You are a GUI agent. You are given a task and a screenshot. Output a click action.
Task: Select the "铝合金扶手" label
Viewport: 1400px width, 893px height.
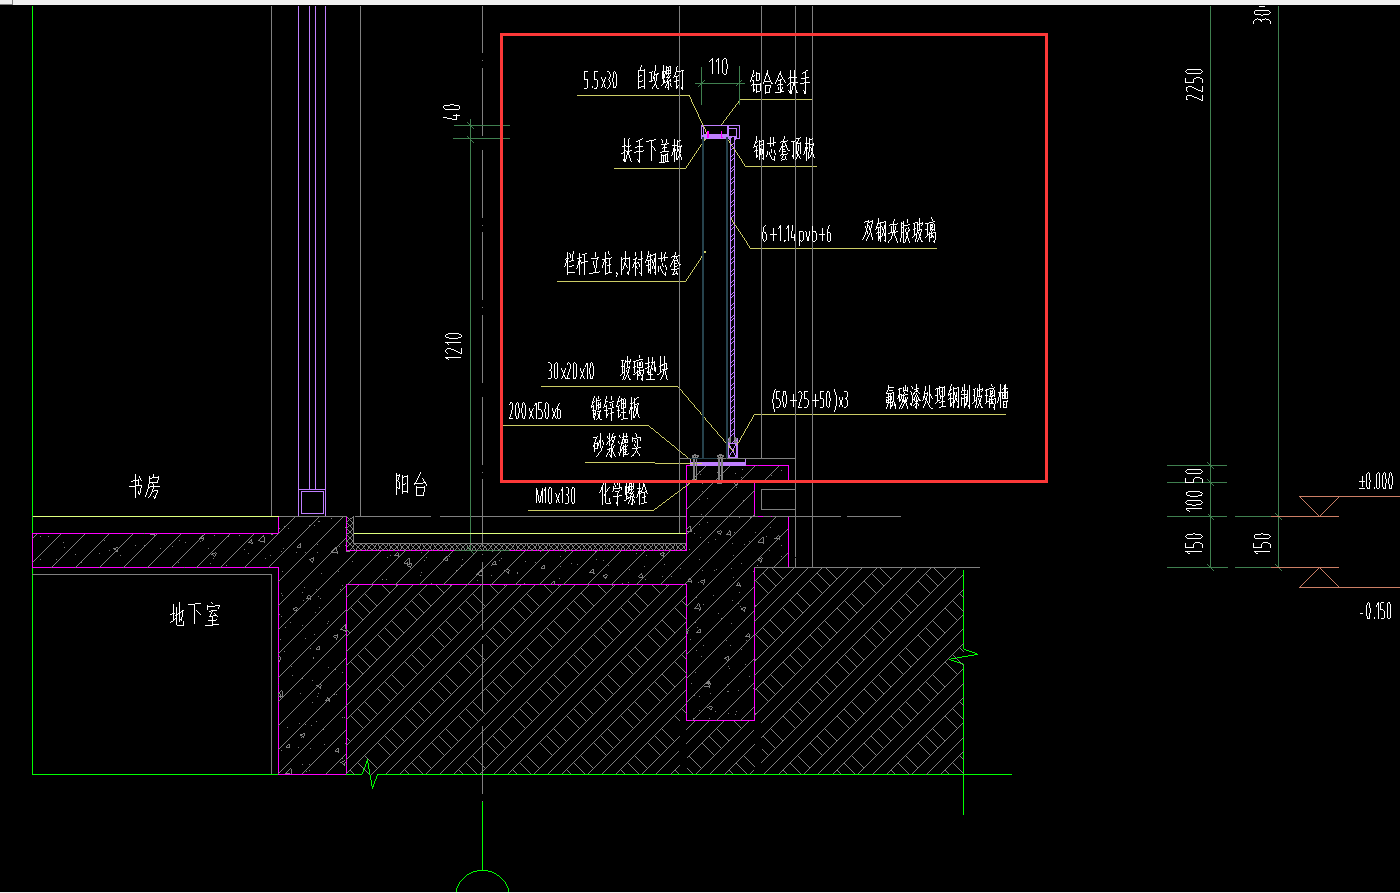point(780,84)
